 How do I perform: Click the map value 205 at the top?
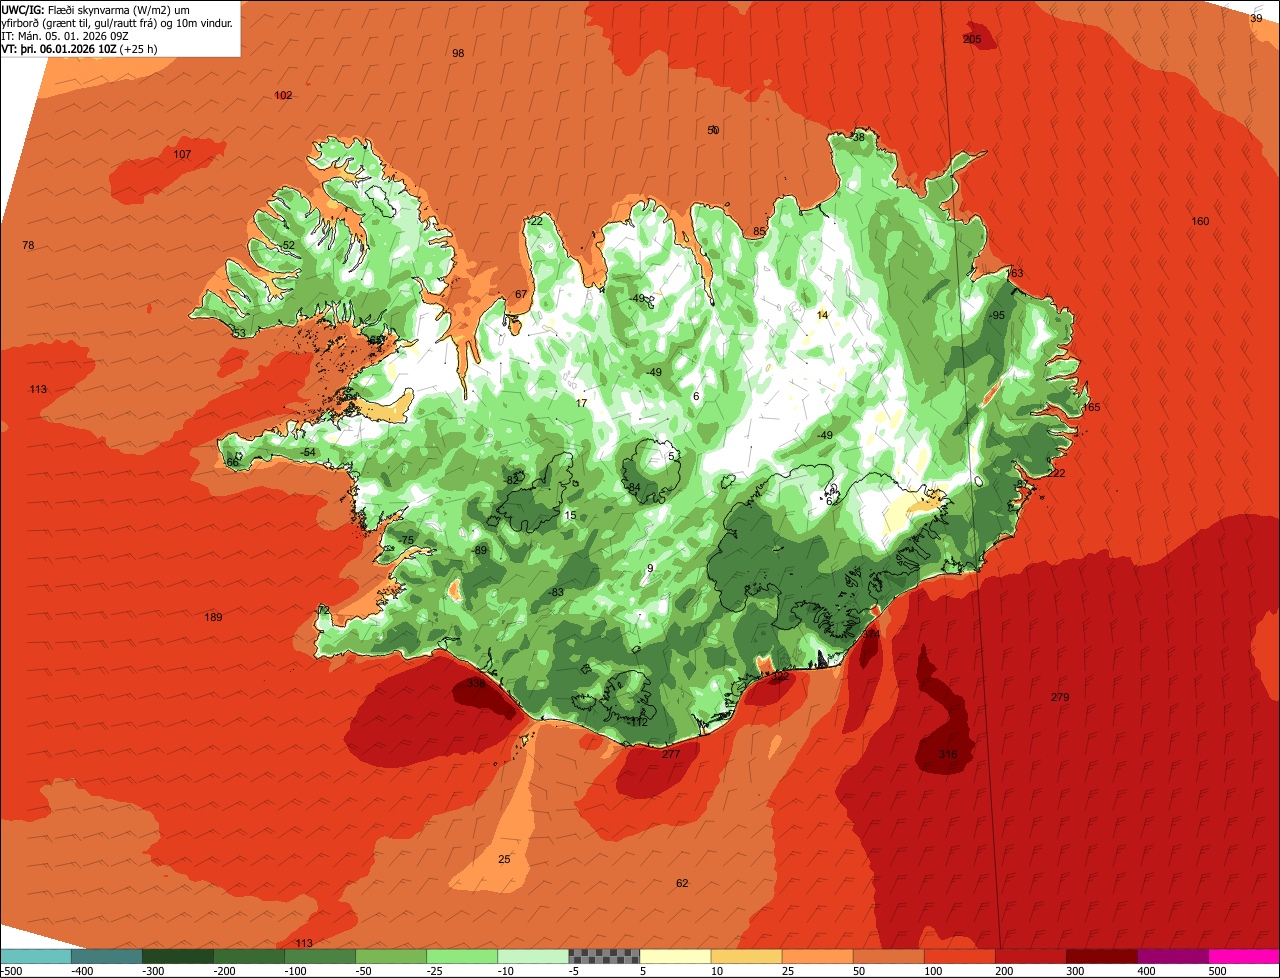click(972, 39)
